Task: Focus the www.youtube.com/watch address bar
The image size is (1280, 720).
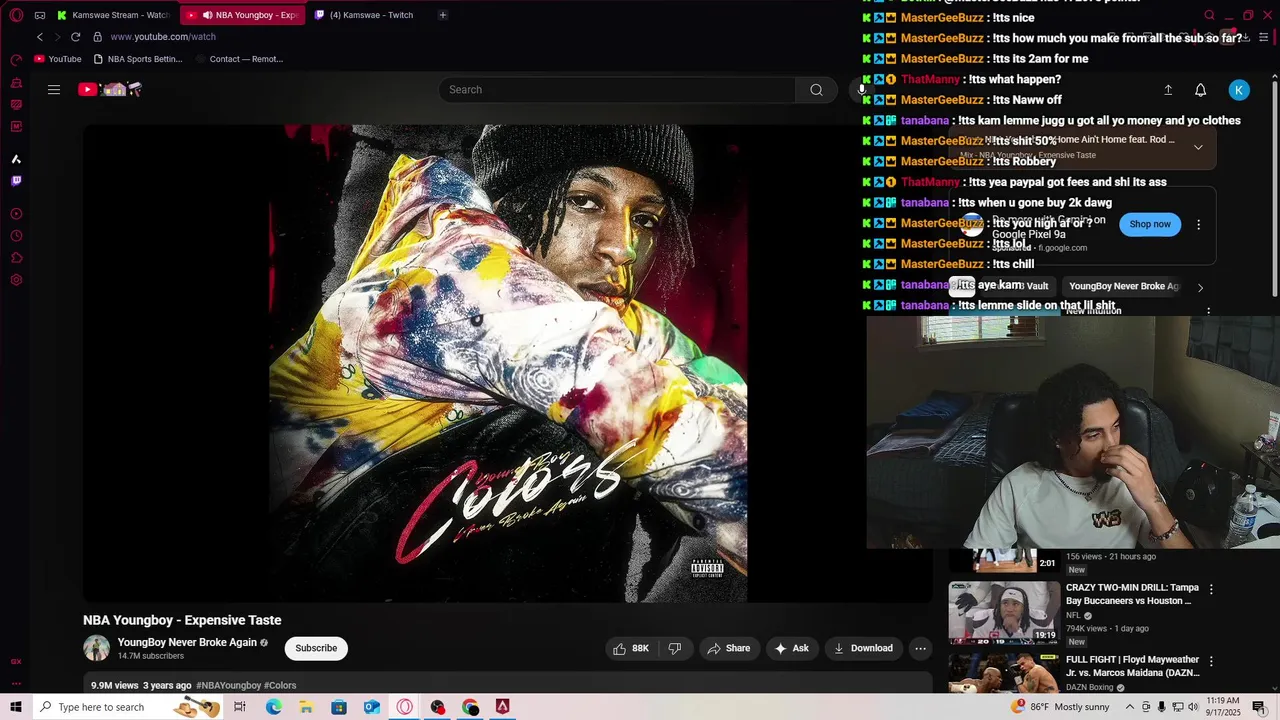Action: tap(163, 37)
